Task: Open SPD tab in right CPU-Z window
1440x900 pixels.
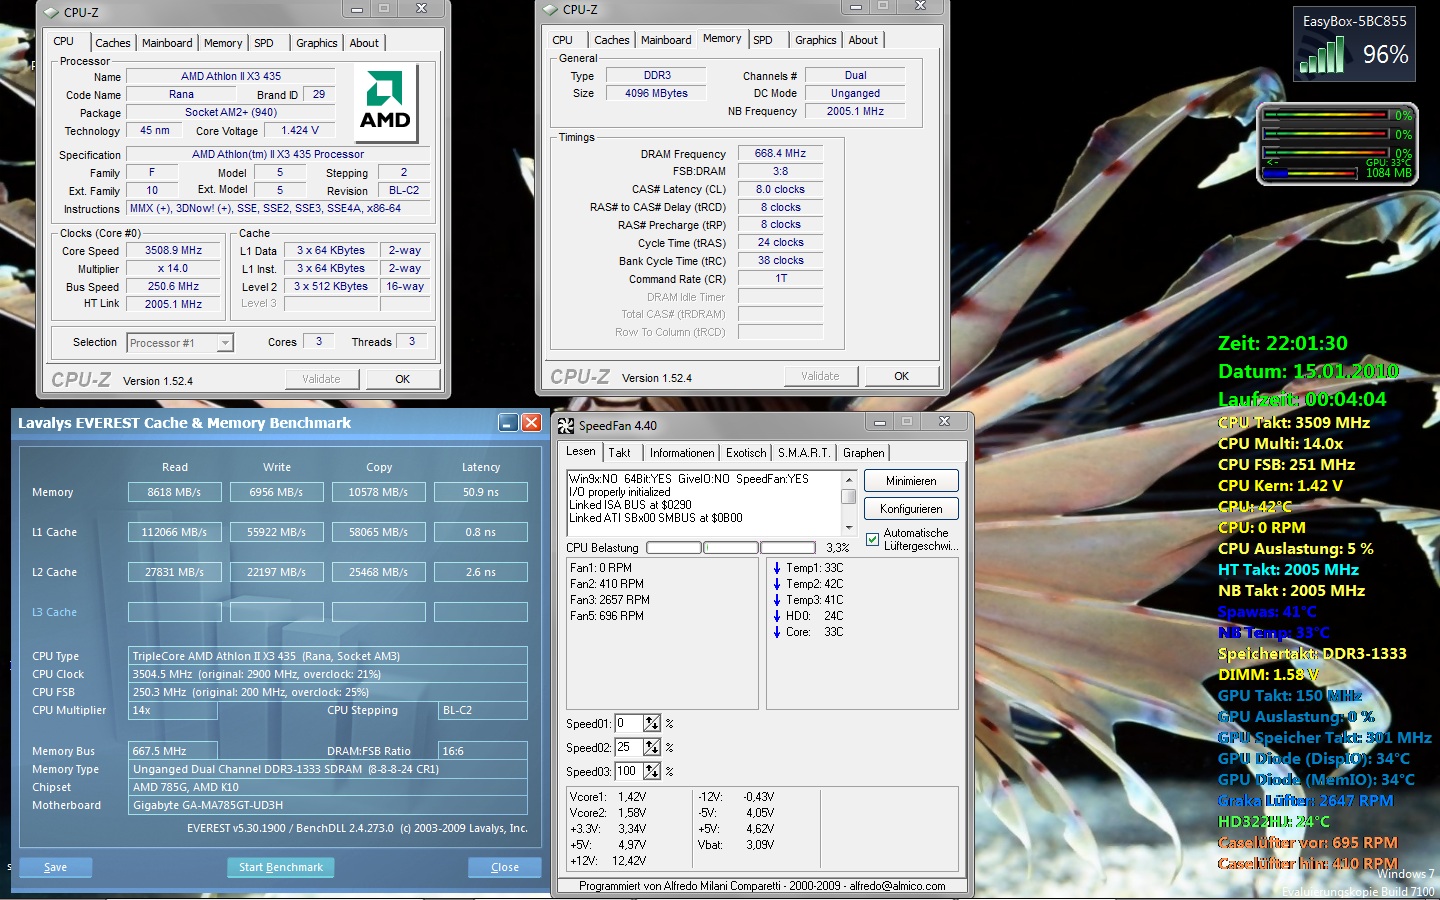Action: [763, 40]
